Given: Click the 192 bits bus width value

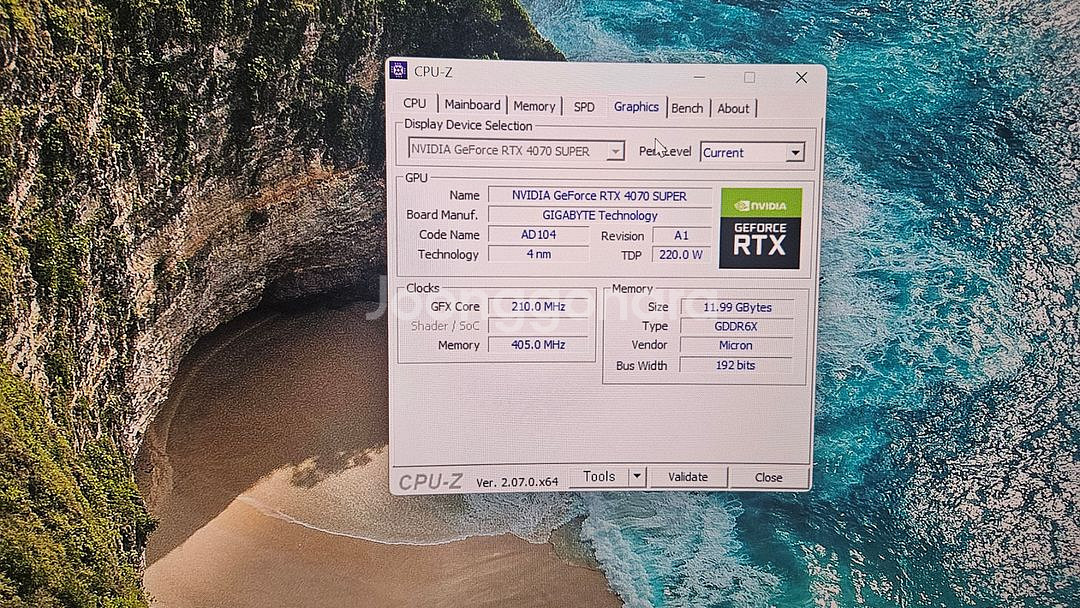Looking at the screenshot, I should pyautogui.click(x=736, y=365).
